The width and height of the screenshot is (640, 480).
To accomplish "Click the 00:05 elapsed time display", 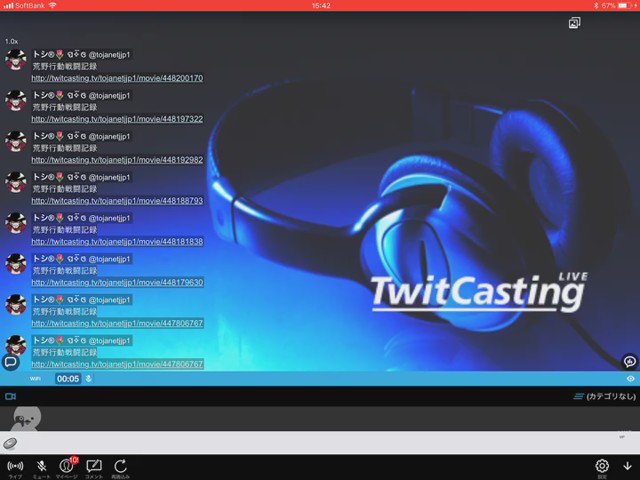I will [68, 379].
